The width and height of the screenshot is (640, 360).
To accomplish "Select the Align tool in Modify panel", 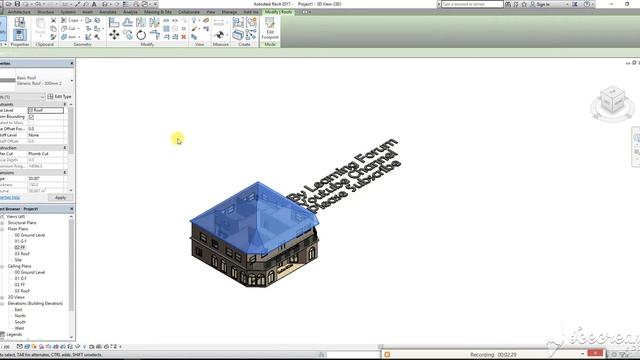I will (x=114, y=22).
